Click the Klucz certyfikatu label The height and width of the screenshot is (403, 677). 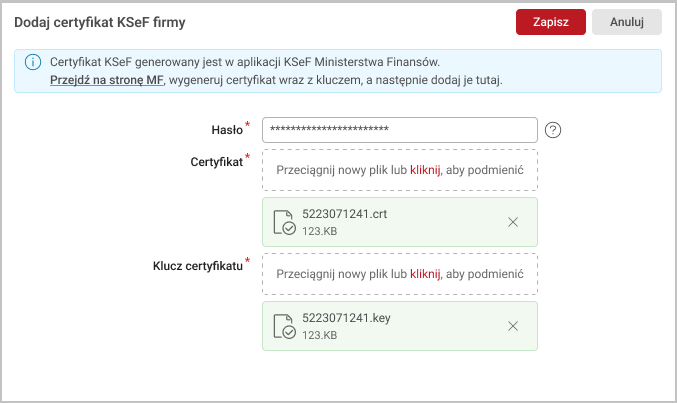click(197, 266)
